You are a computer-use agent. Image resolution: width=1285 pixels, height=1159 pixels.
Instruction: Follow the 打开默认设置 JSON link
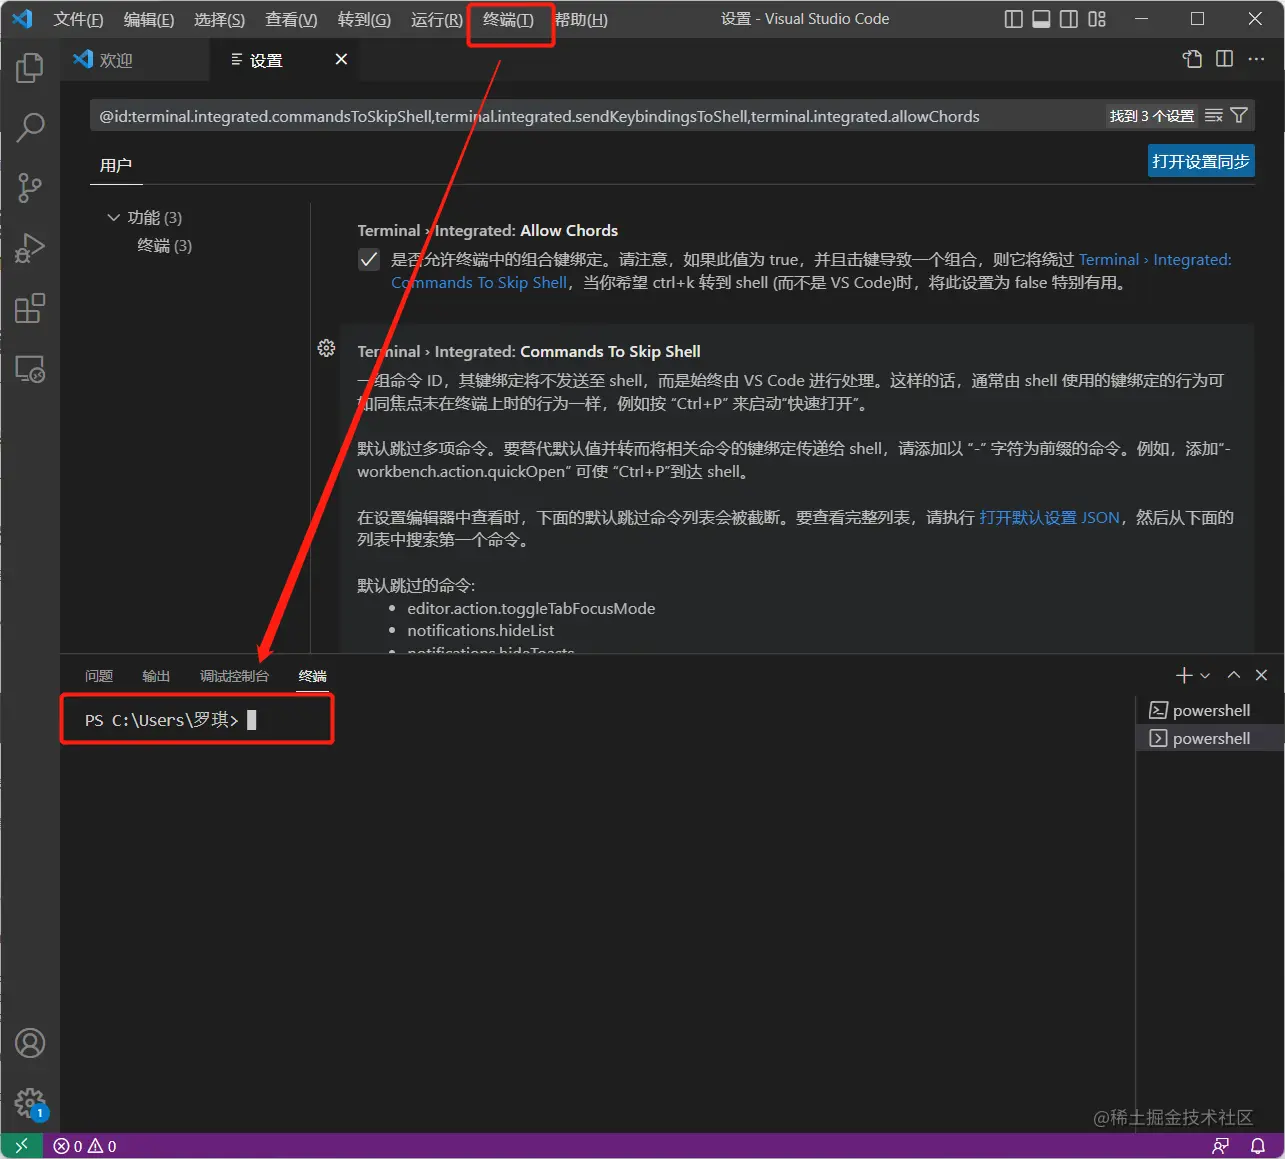1049,517
